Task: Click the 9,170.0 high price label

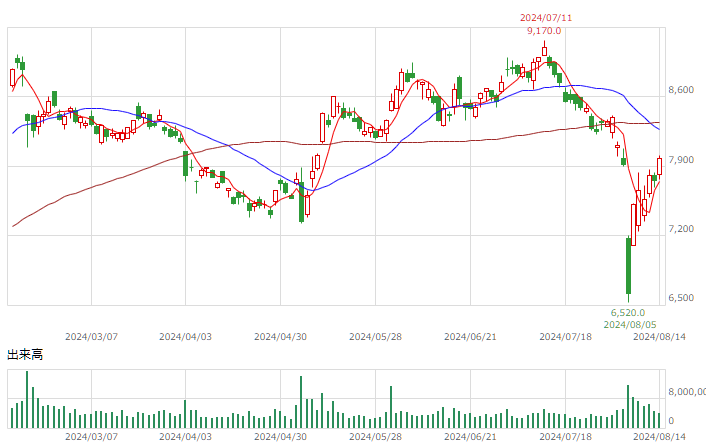Action: click(x=544, y=31)
